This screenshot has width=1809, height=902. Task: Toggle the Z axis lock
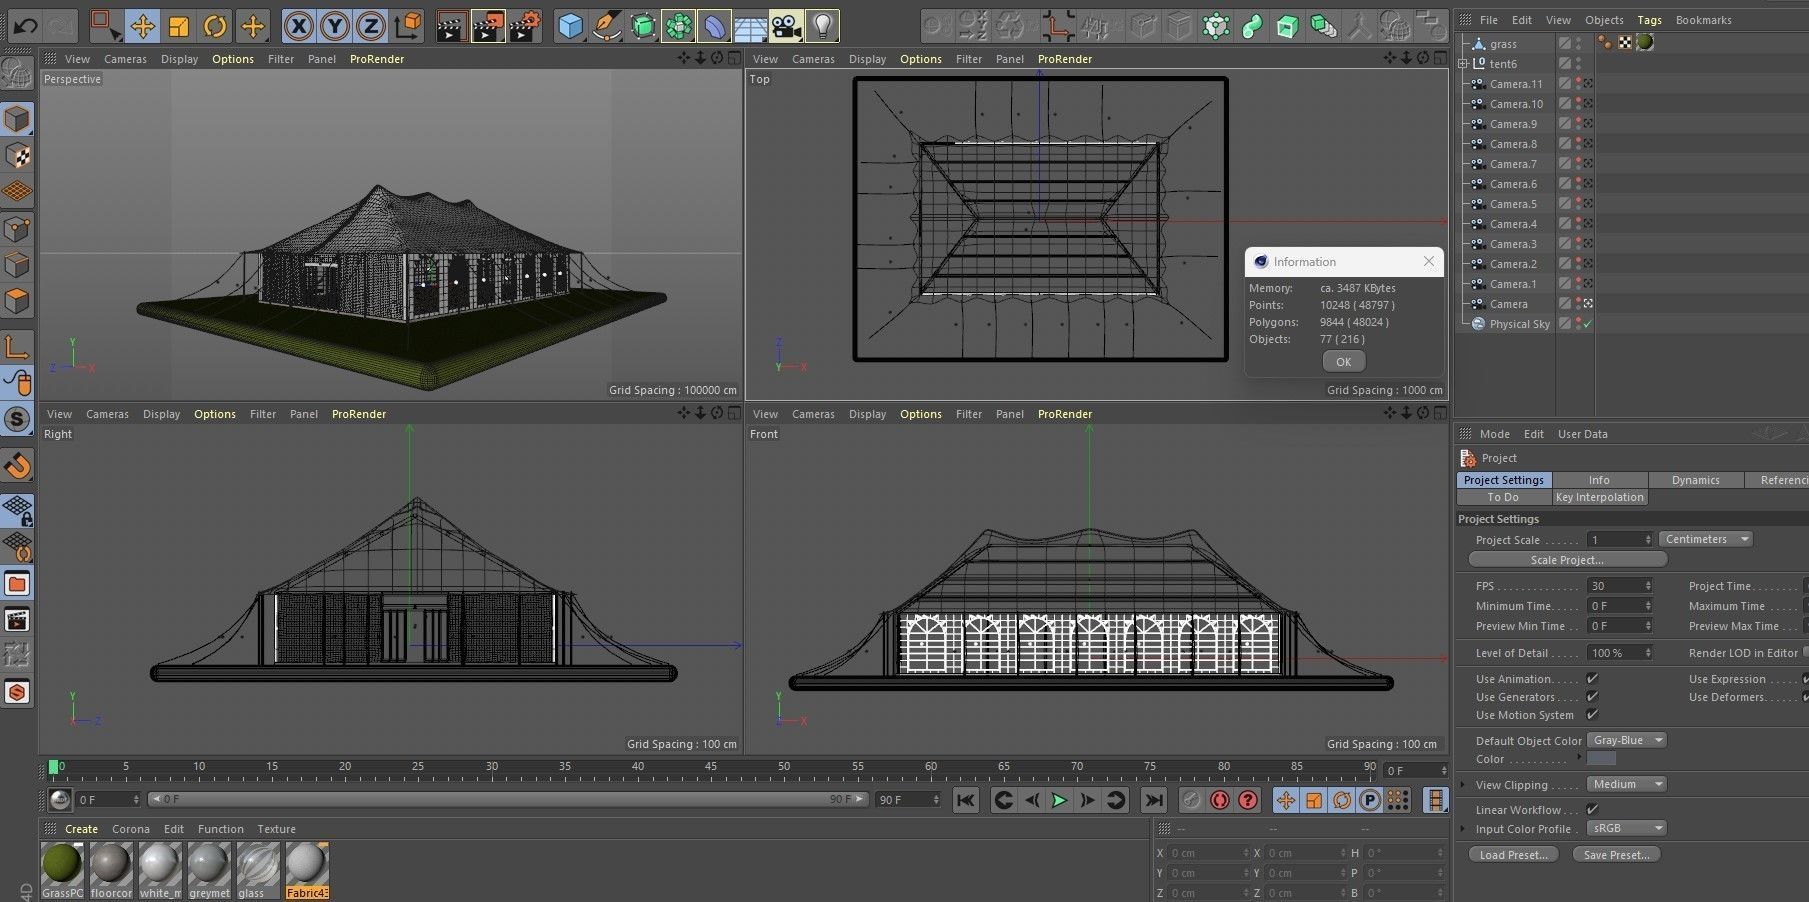[370, 26]
